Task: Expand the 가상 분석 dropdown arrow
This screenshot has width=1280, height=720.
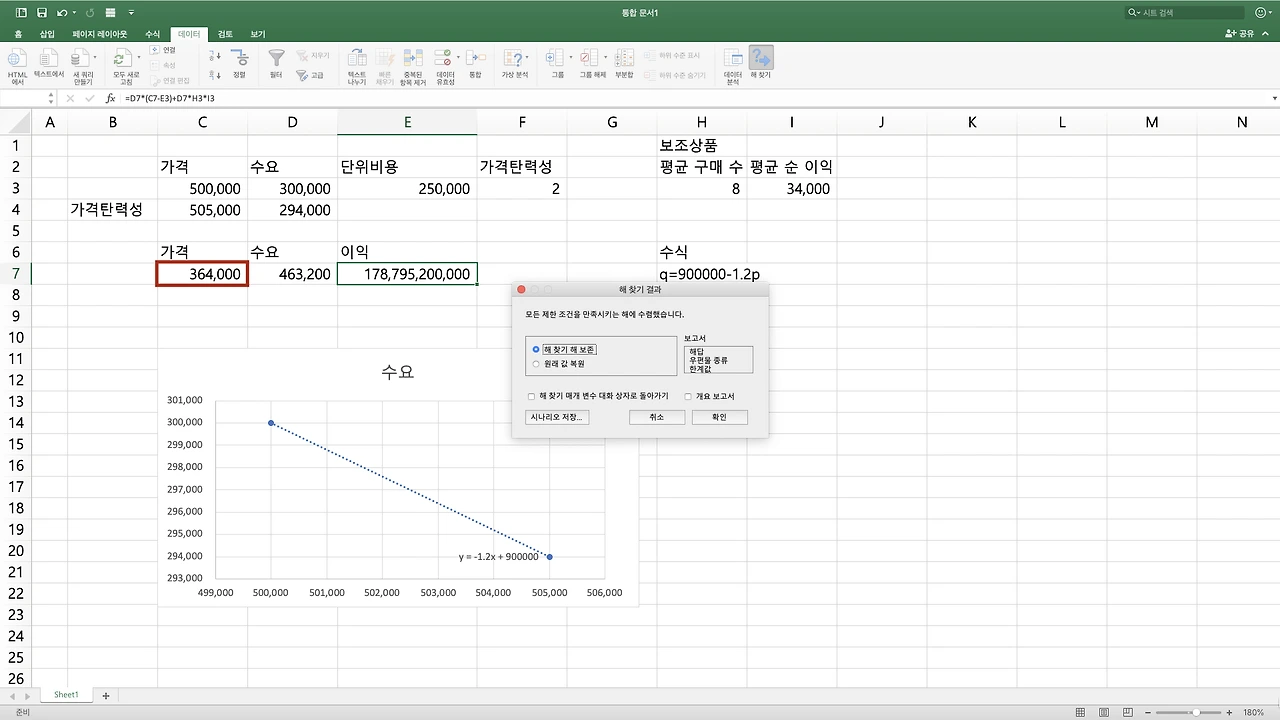Action: point(527,58)
